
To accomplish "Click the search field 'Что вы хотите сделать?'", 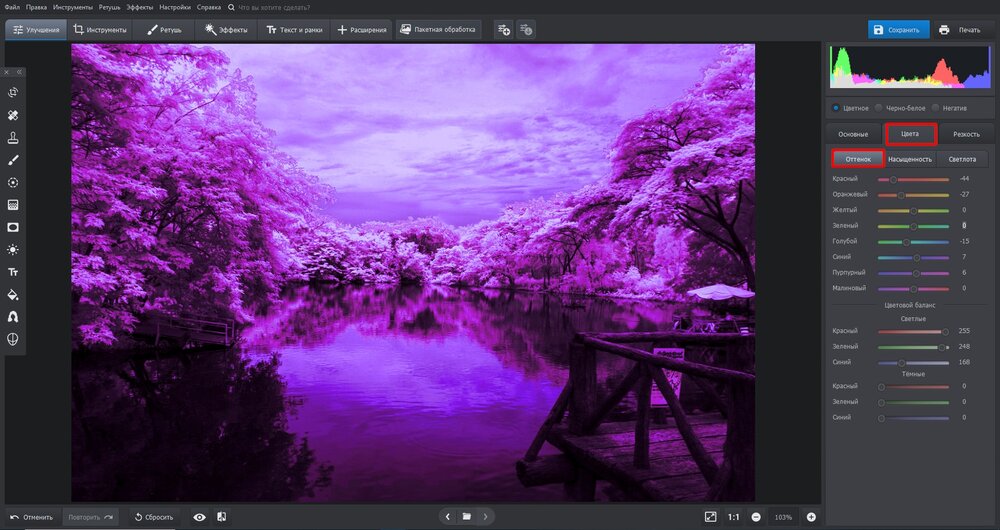I will tap(274, 7).
